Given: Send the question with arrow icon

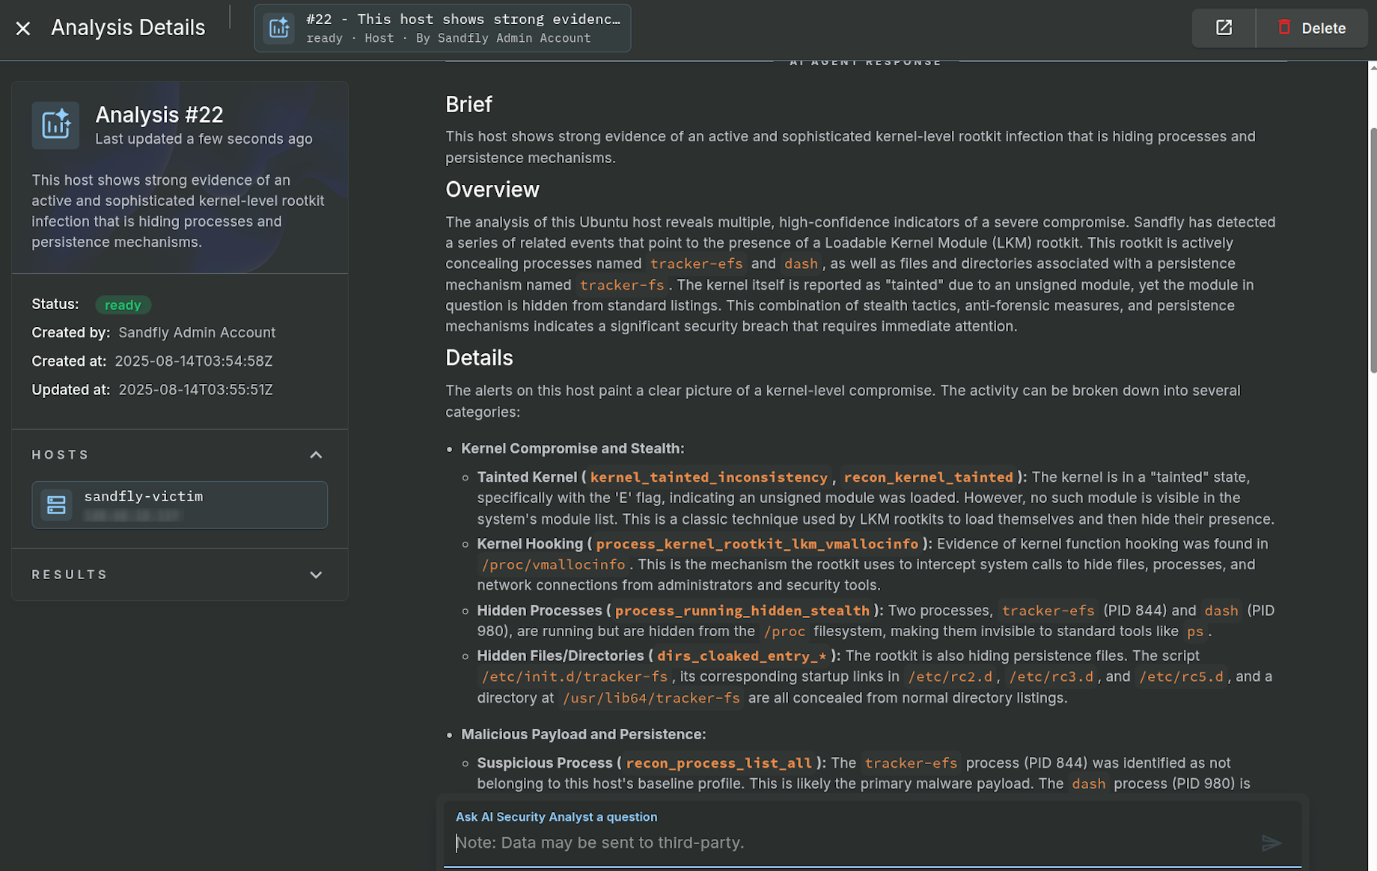Looking at the screenshot, I should (1271, 843).
